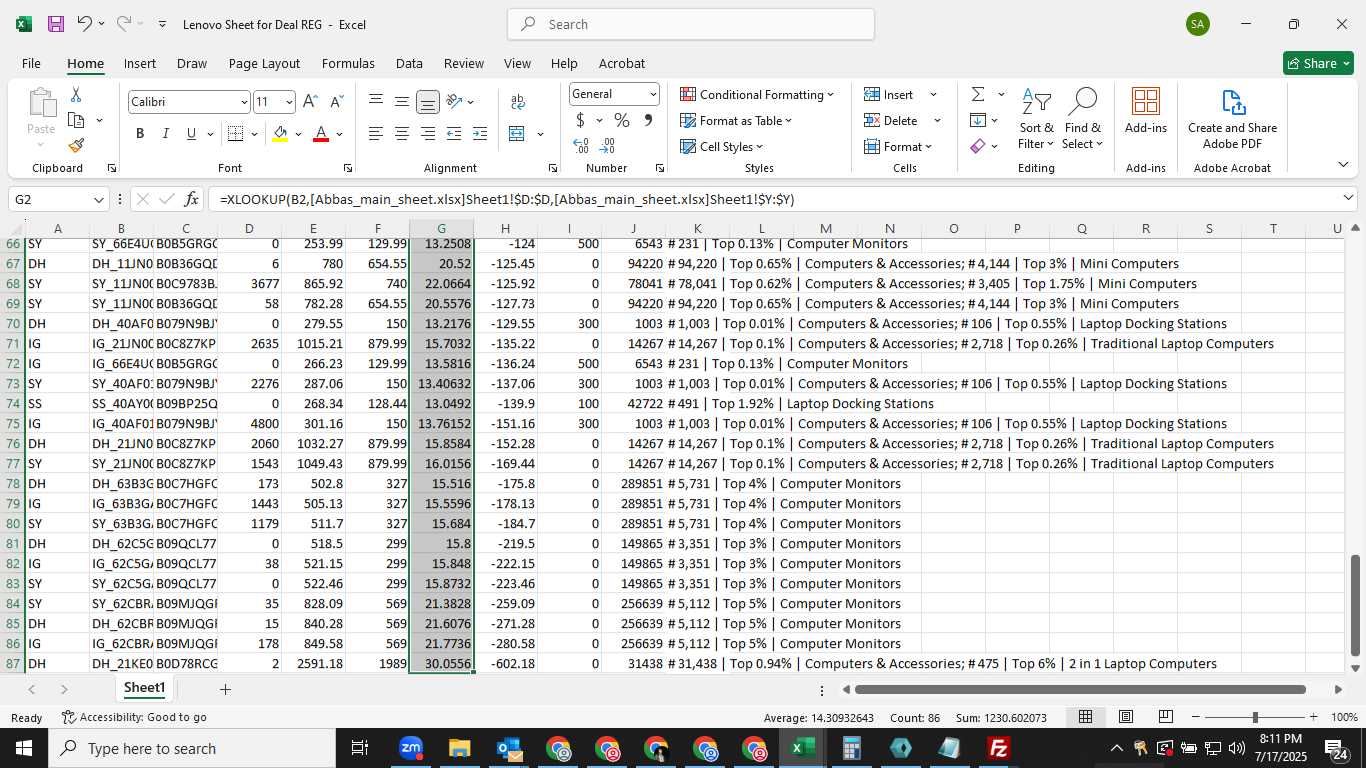
Task: Collapse the ribbon with chevron
Action: coord(1343,165)
